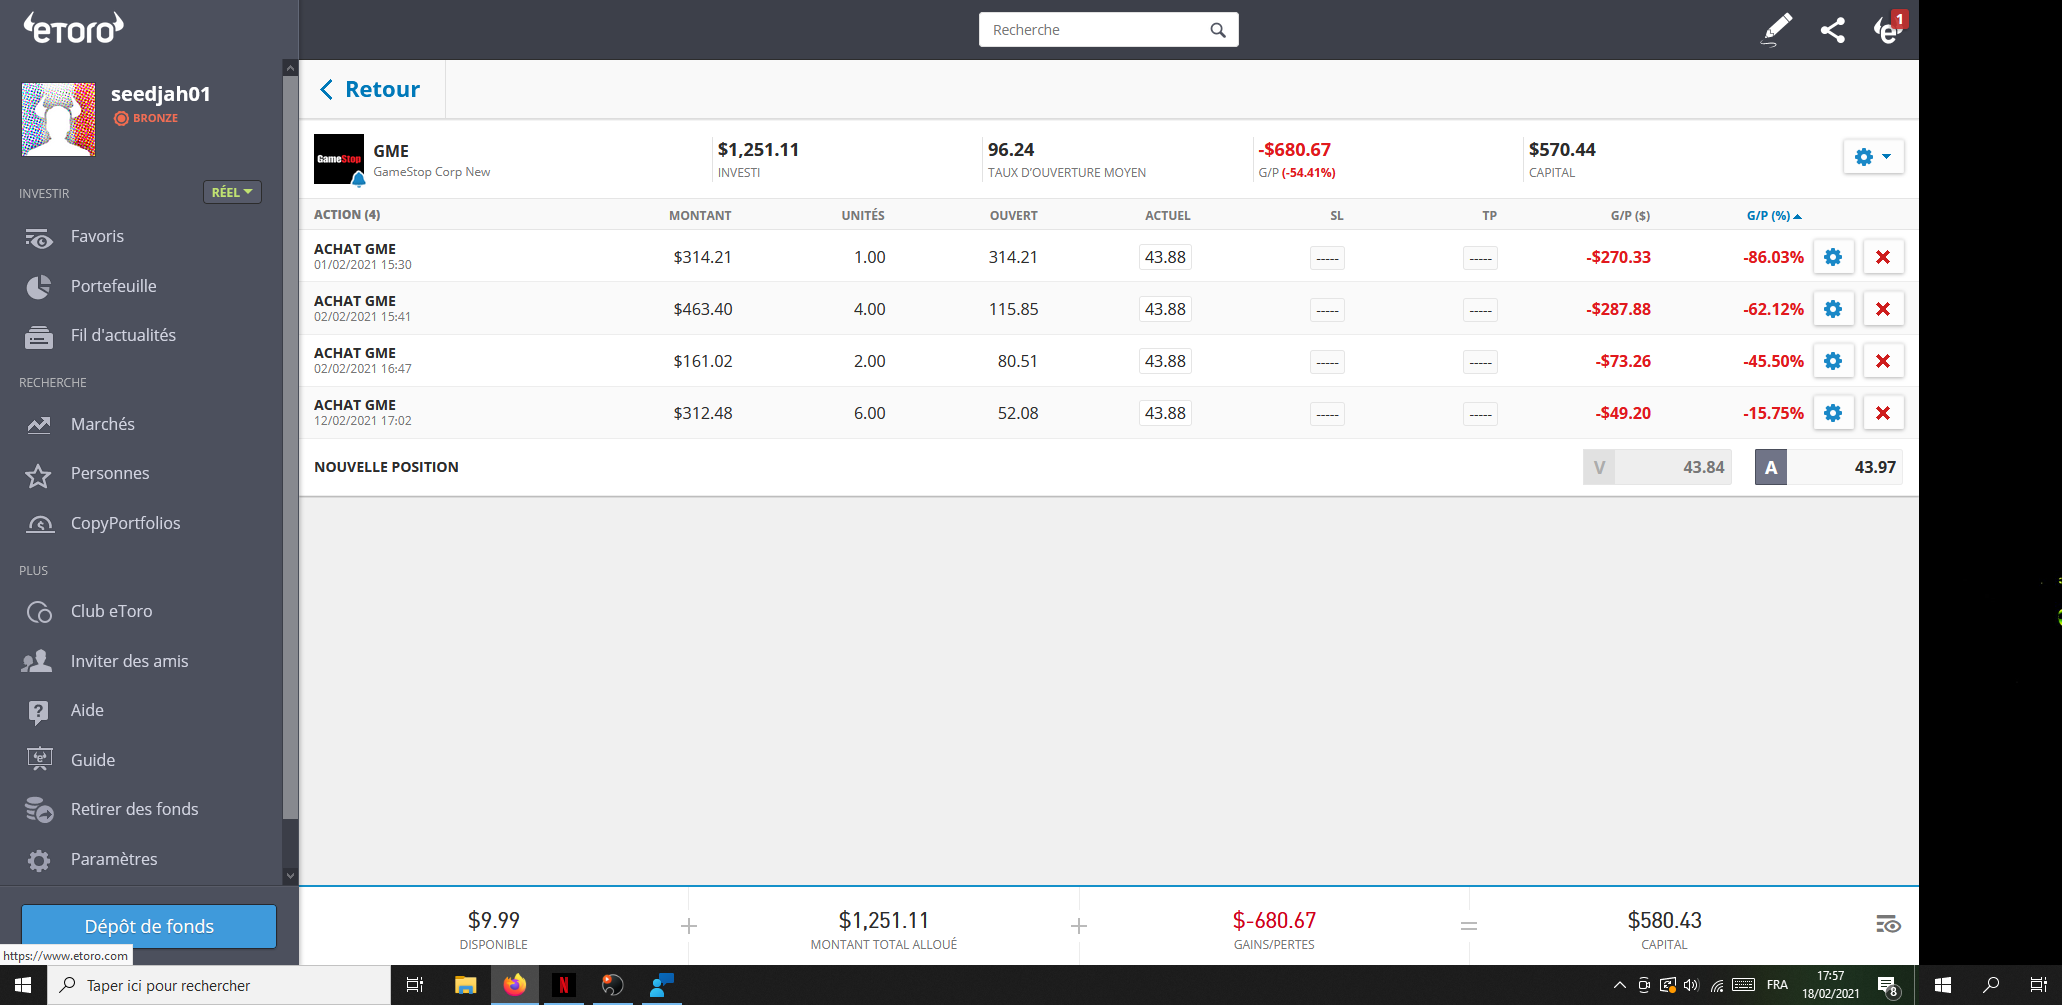The image size is (2062, 1005).
Task: Open settings gear for $463.40 position
Action: tap(1833, 309)
